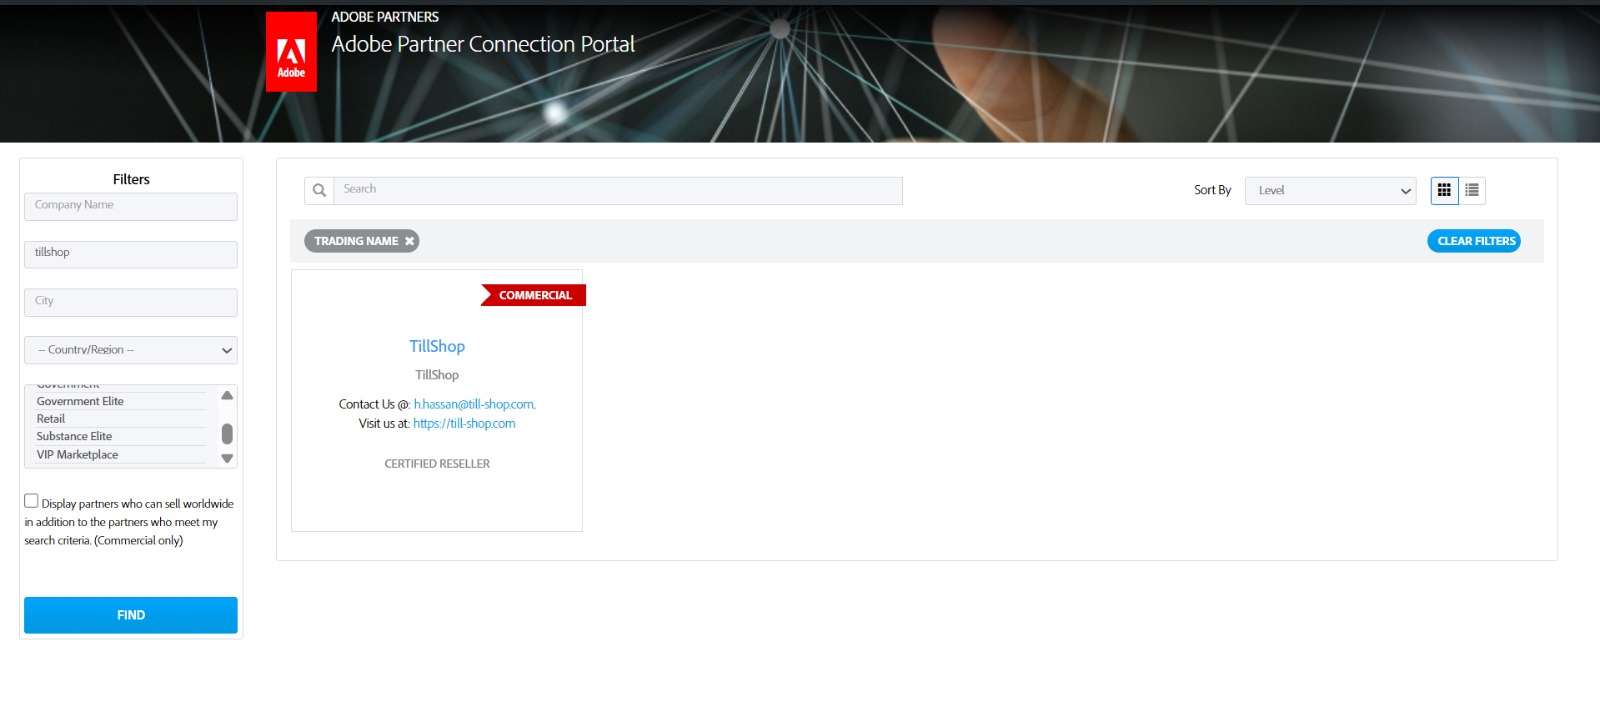Switch to list view layout

tap(1472, 190)
